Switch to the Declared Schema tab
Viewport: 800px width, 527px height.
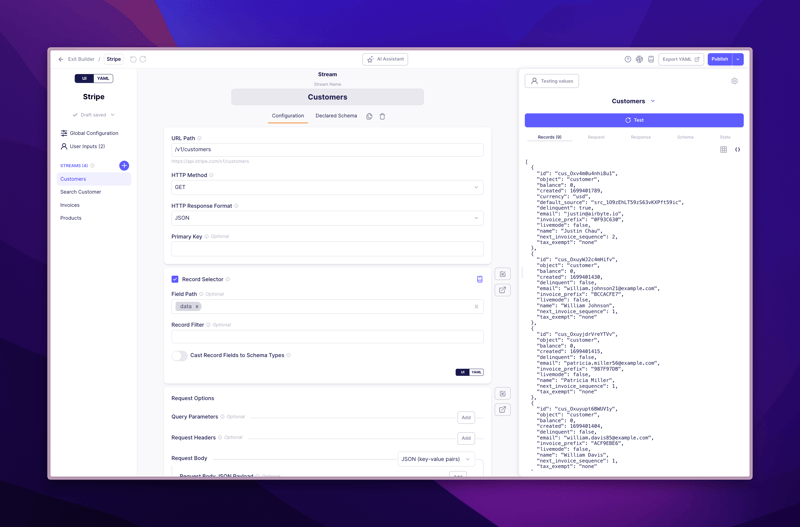click(336, 116)
